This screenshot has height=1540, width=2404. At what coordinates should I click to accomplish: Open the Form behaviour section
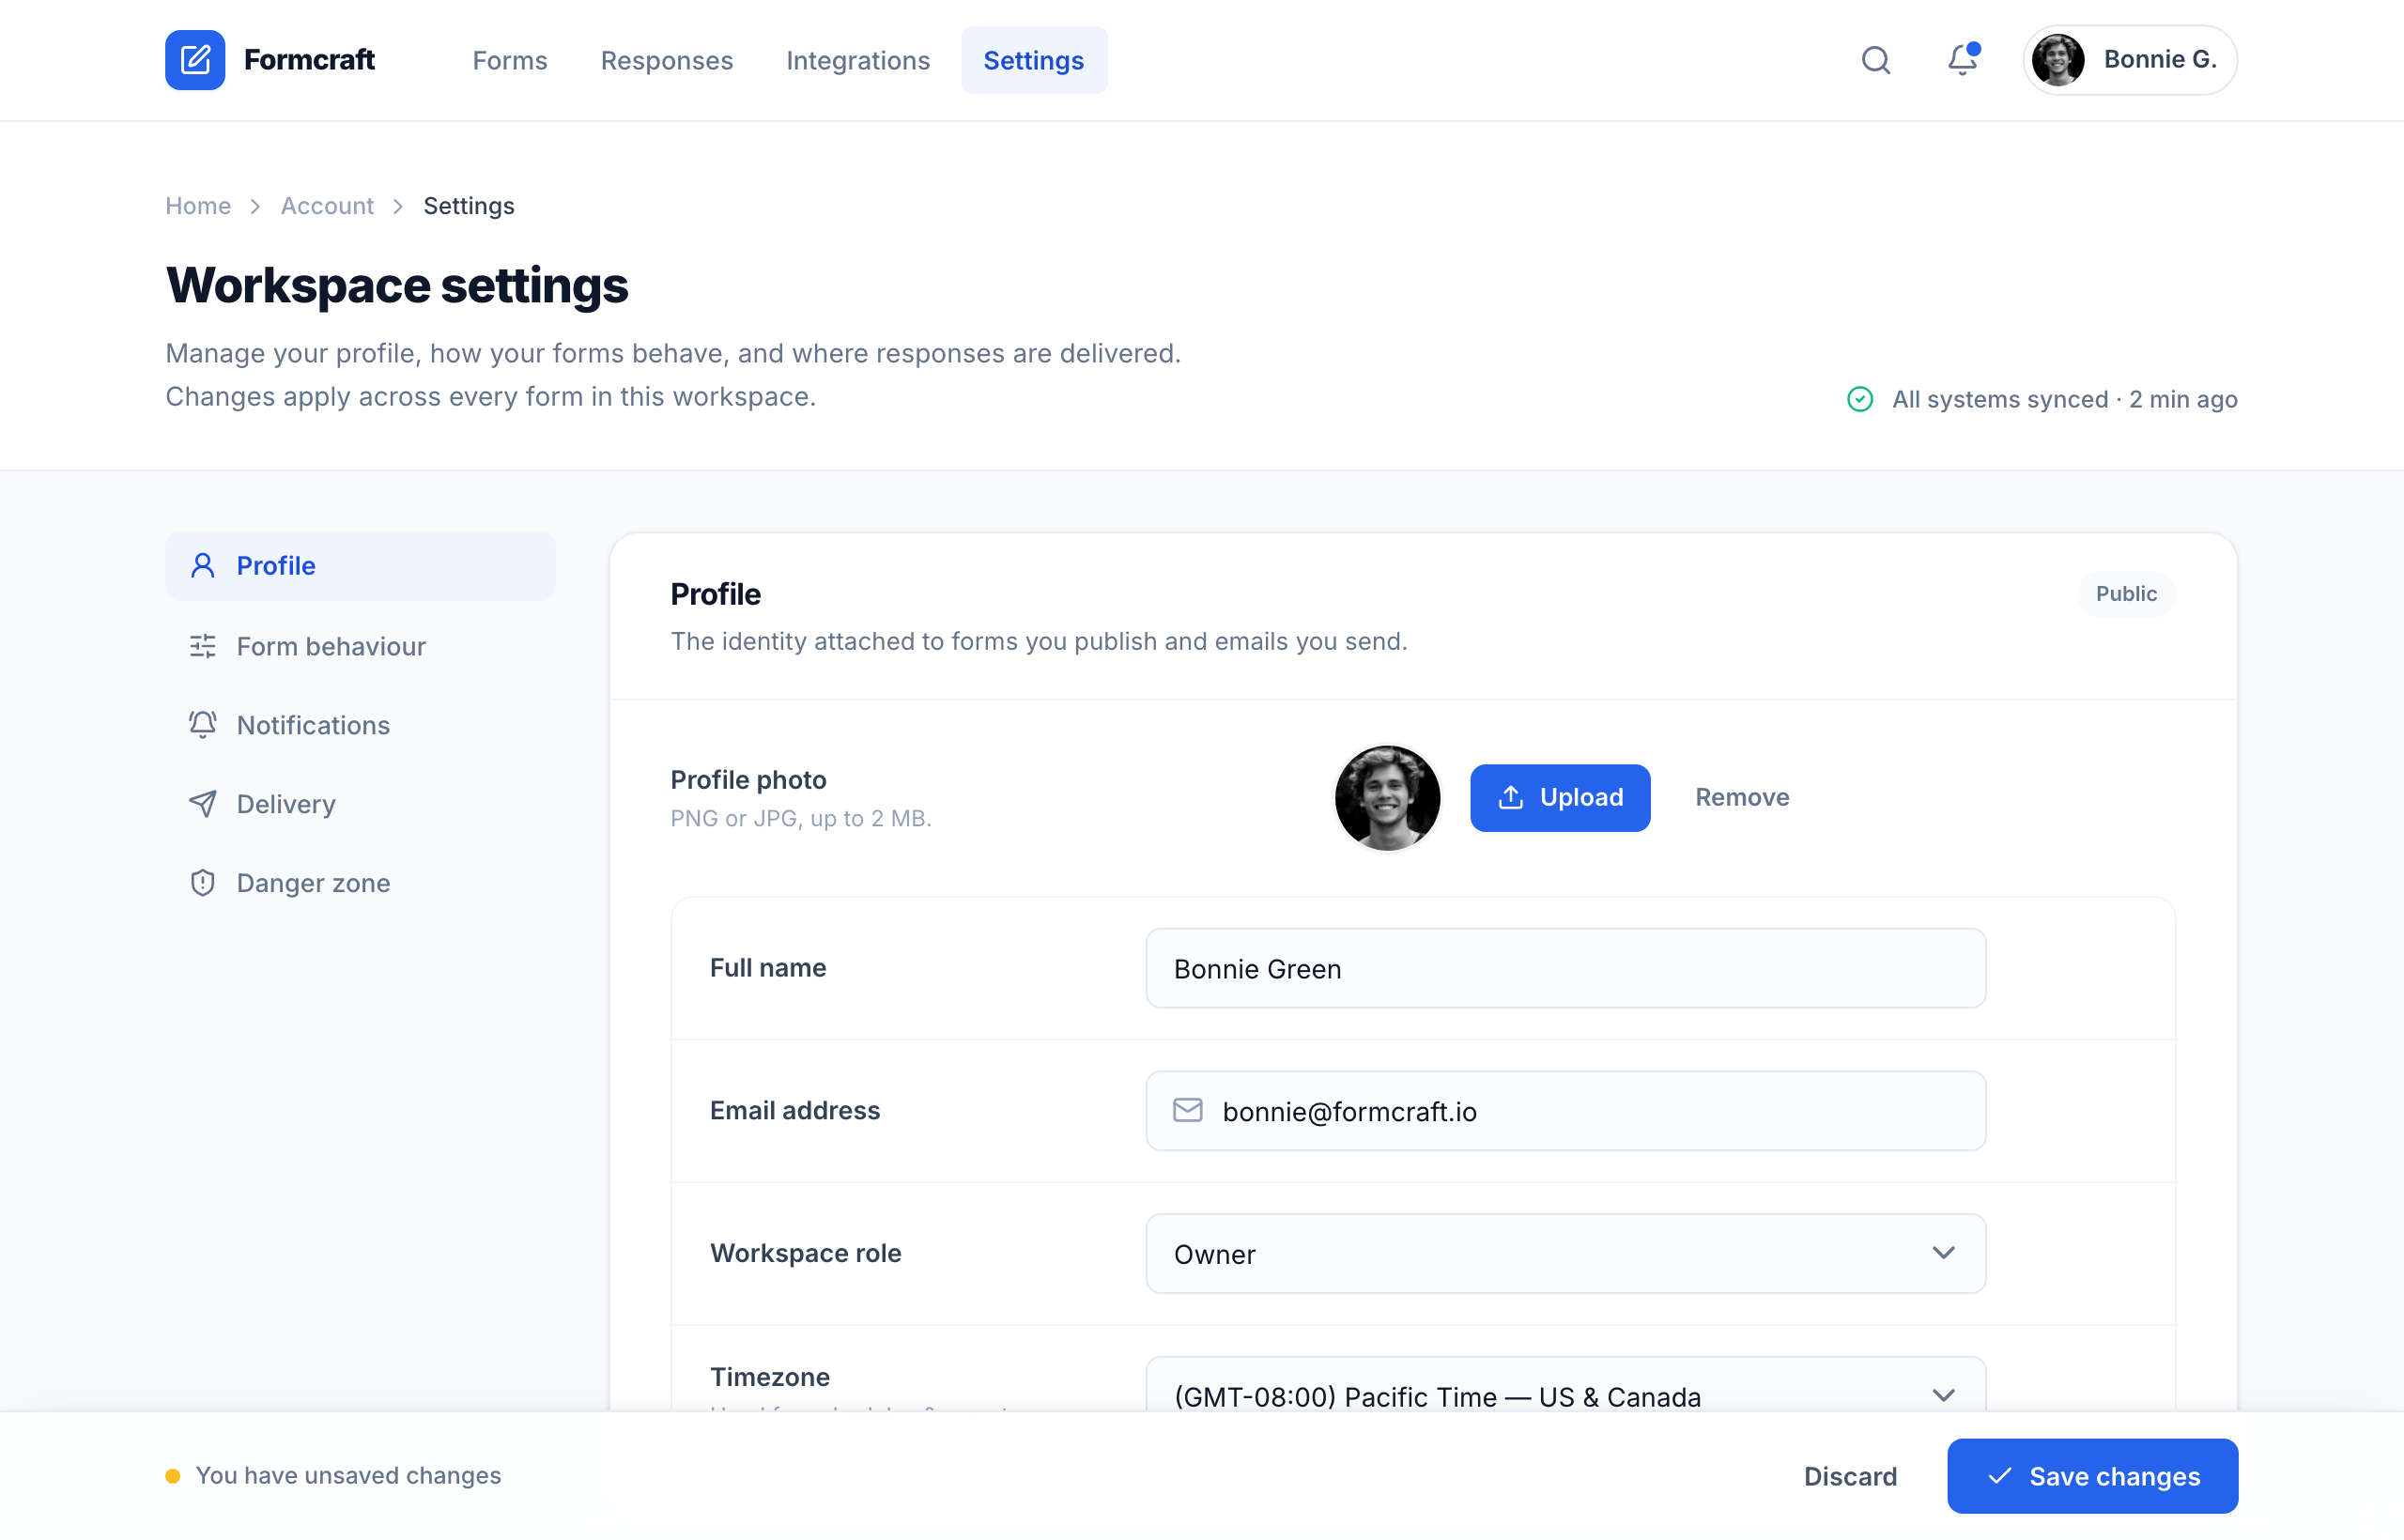[x=360, y=646]
